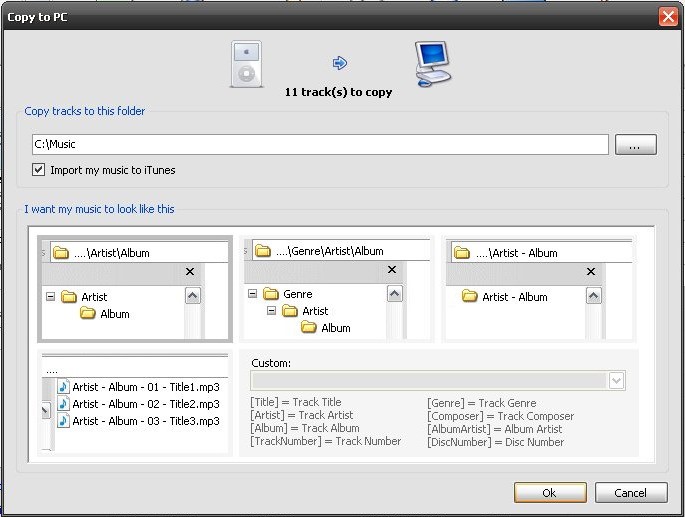The height and width of the screenshot is (517, 685).
Task: Toggle the Import my music to iTunes checkbox
Action: click(x=39, y=170)
